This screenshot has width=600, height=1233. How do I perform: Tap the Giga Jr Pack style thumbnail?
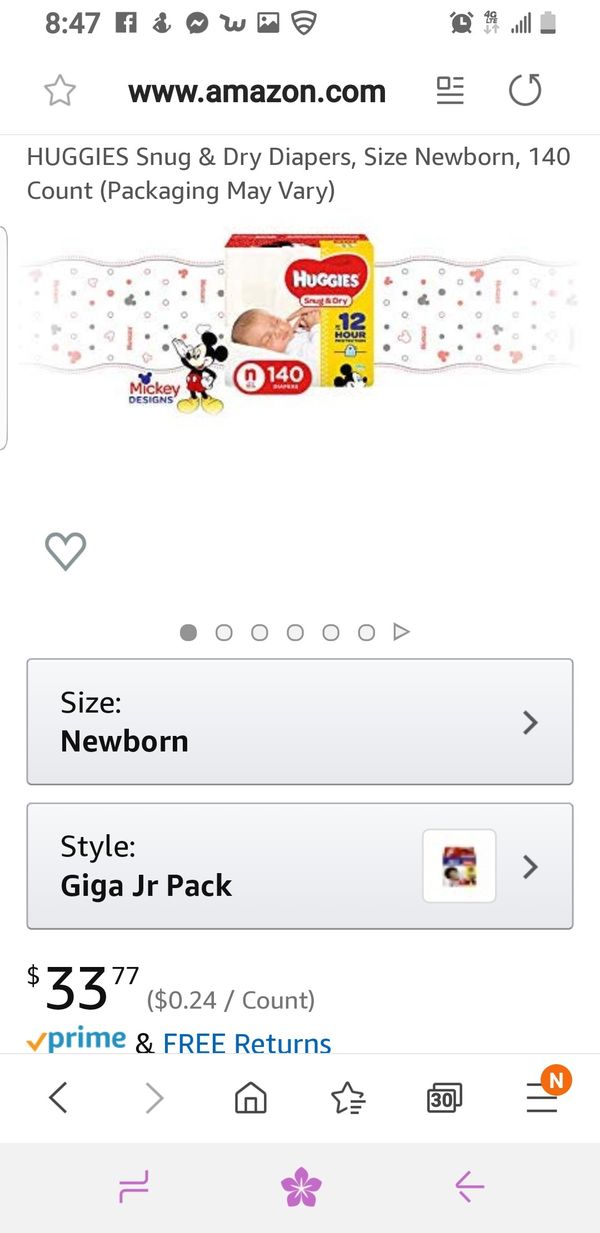459,866
